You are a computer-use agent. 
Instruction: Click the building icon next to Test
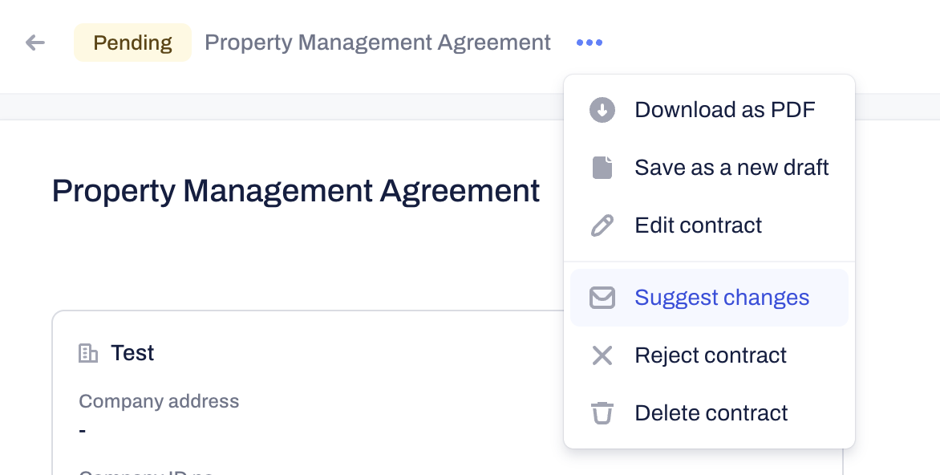coord(88,353)
